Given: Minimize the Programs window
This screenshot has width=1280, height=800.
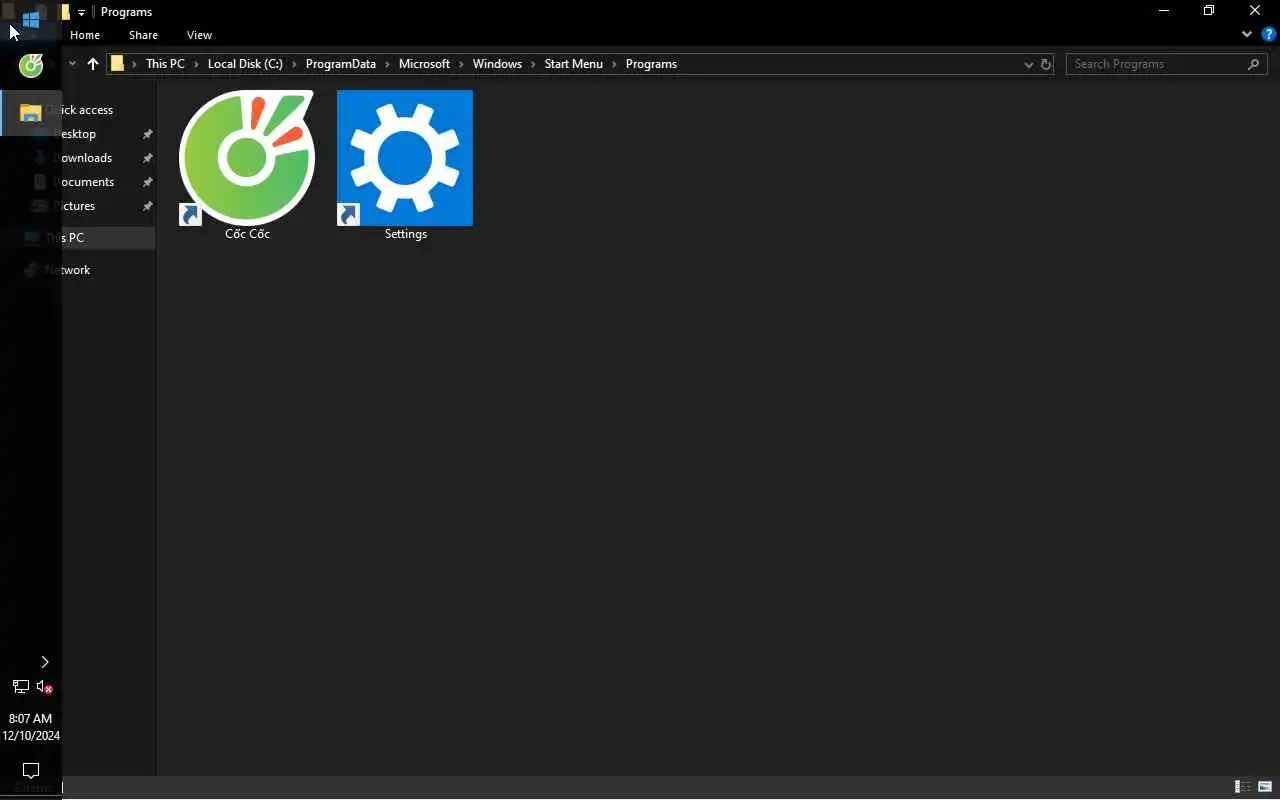Looking at the screenshot, I should [x=1163, y=11].
